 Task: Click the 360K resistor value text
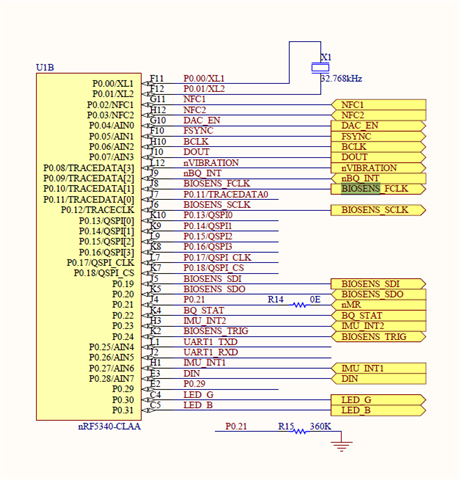(320, 426)
